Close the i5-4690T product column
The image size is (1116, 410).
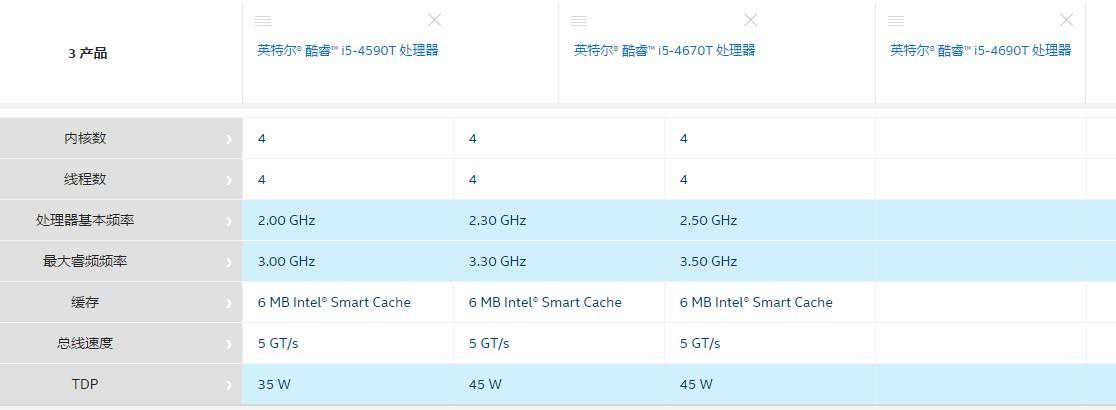click(x=1066, y=20)
